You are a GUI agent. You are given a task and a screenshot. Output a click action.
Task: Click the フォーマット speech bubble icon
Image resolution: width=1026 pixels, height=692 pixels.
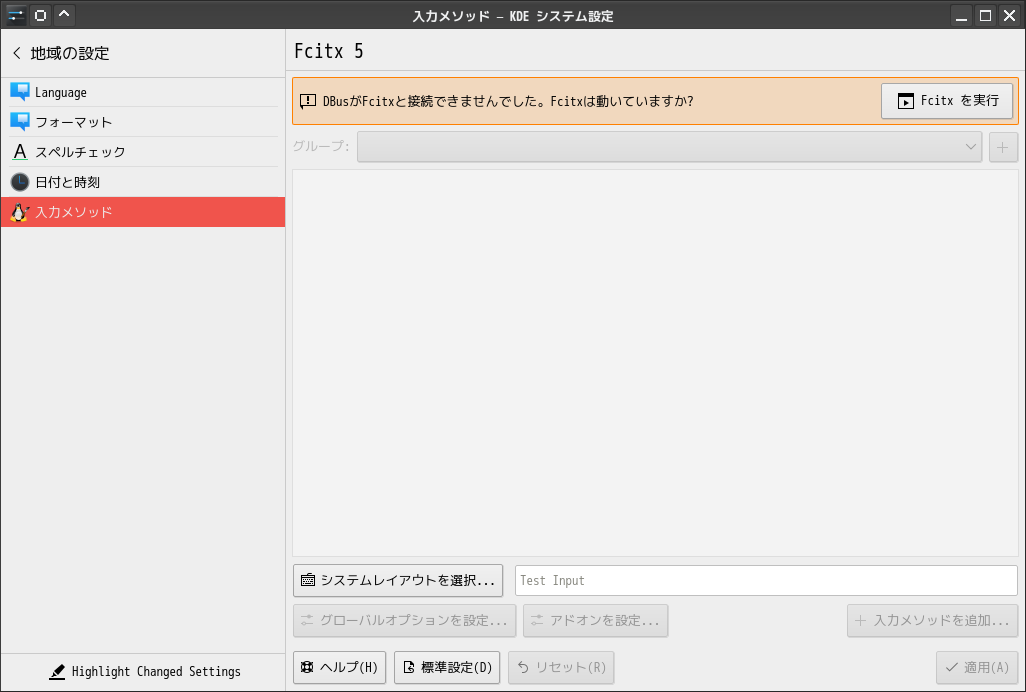tap(20, 122)
